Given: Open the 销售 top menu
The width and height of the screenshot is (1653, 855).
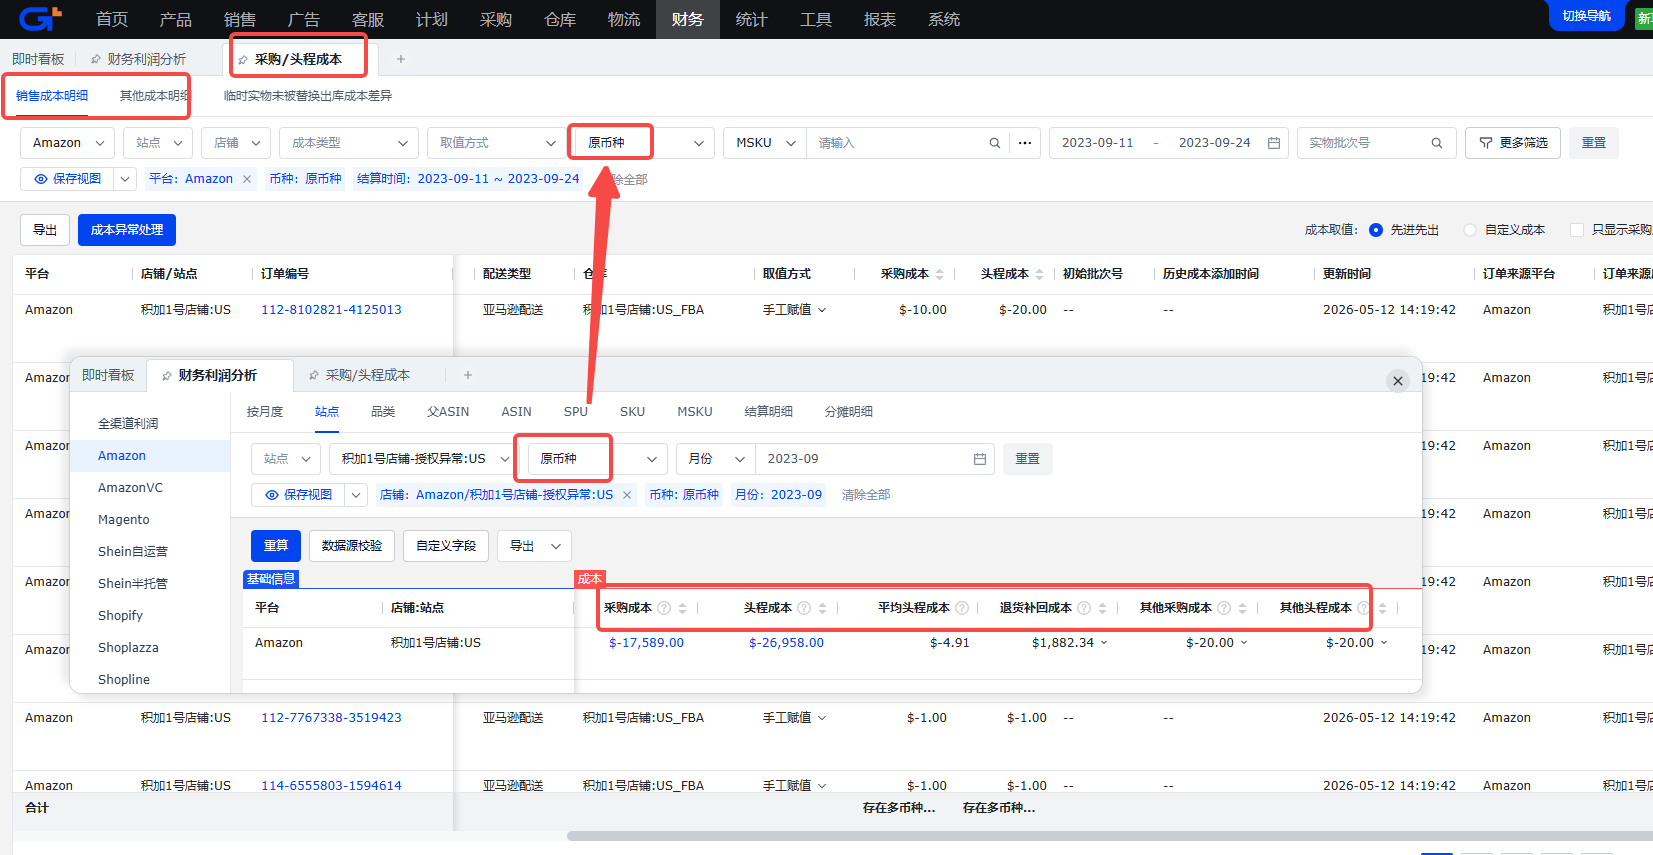Looking at the screenshot, I should (239, 19).
